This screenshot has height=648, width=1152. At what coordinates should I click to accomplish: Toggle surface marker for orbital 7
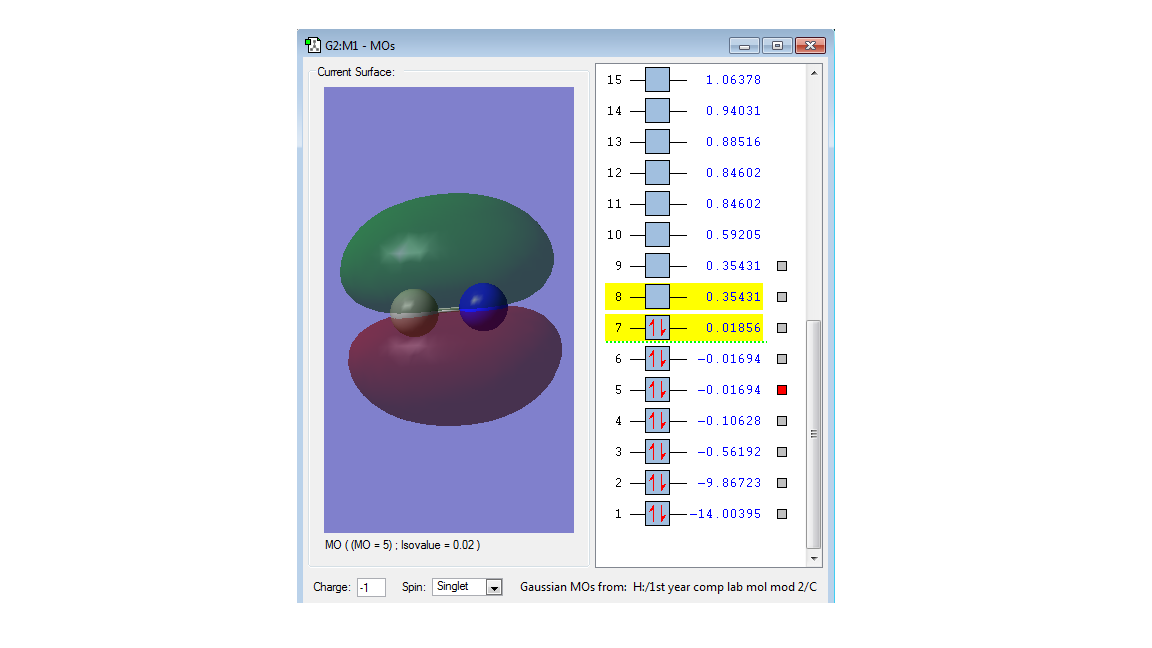point(782,328)
